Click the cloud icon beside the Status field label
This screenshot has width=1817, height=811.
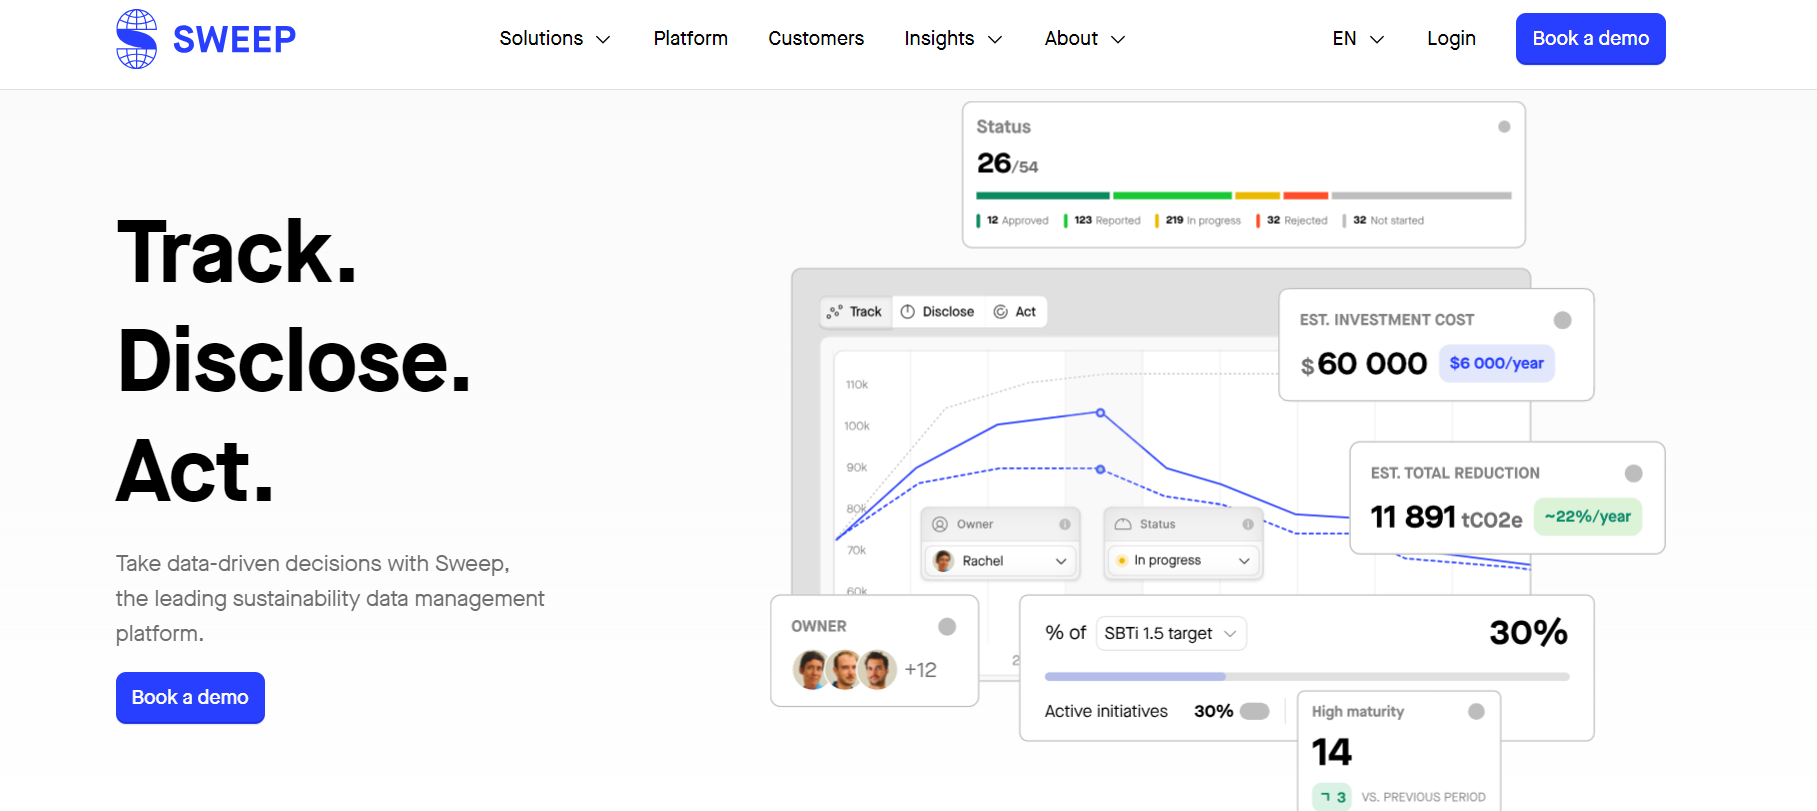point(1123,524)
